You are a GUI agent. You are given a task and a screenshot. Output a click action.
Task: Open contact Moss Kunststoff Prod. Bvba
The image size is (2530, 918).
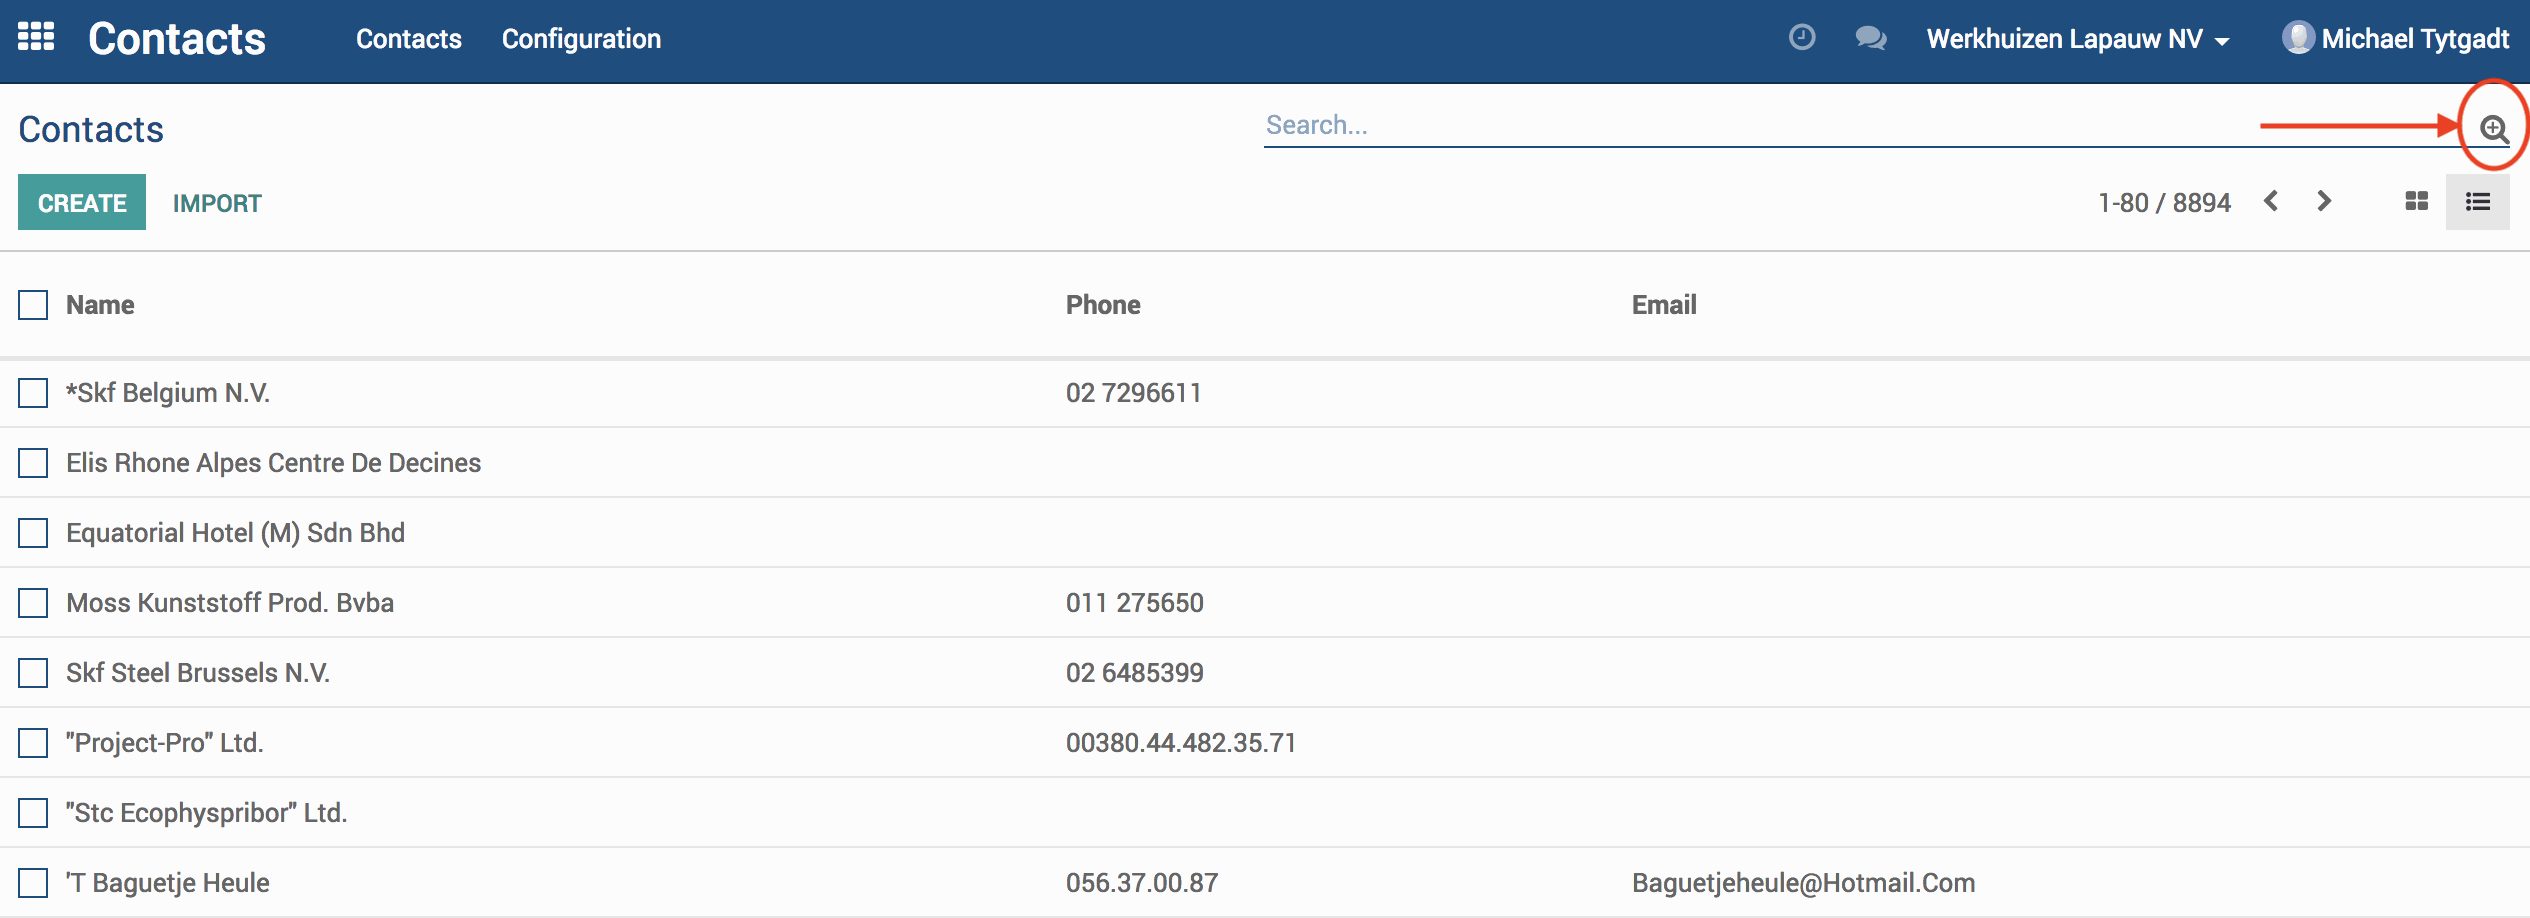pos(230,603)
